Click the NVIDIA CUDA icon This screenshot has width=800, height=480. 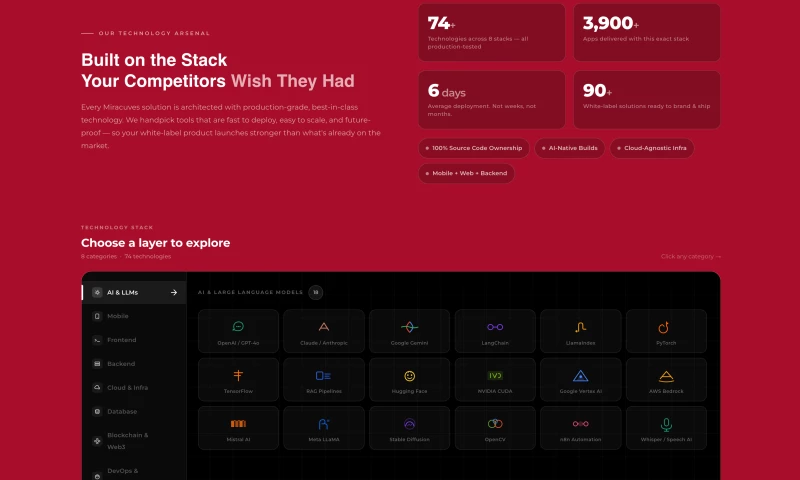point(495,375)
